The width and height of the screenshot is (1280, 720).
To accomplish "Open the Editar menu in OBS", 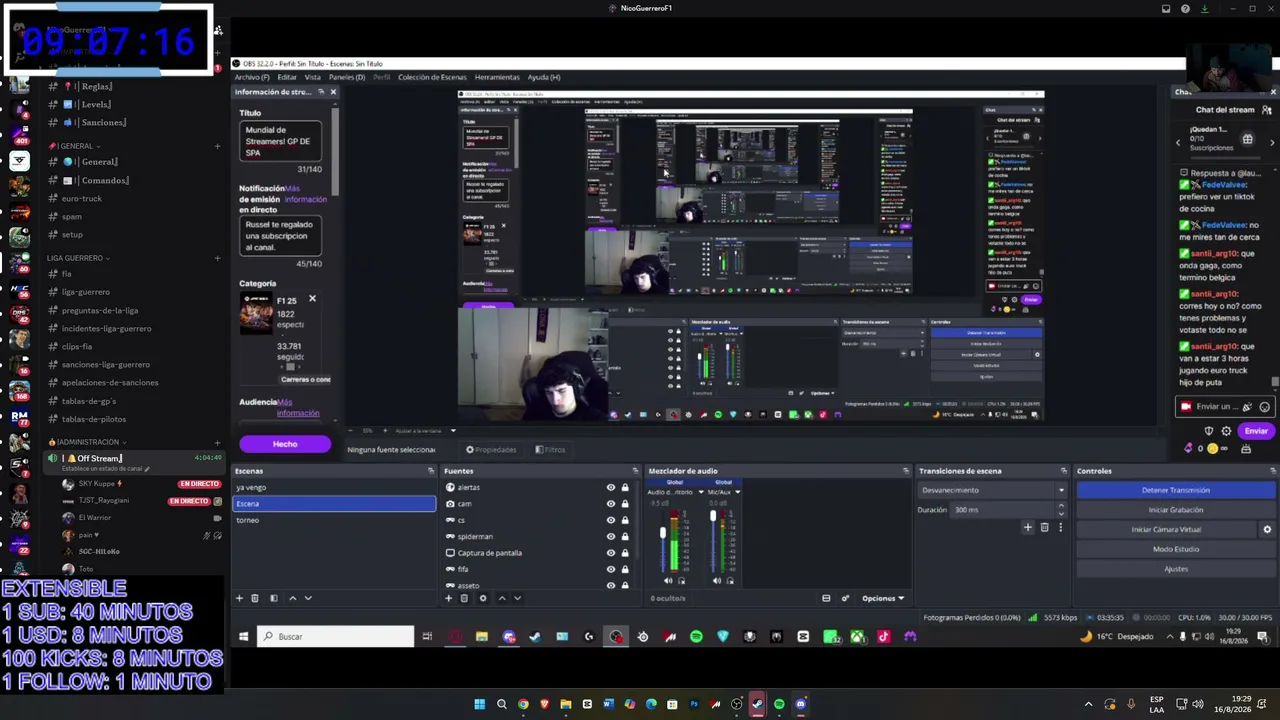I will (287, 77).
